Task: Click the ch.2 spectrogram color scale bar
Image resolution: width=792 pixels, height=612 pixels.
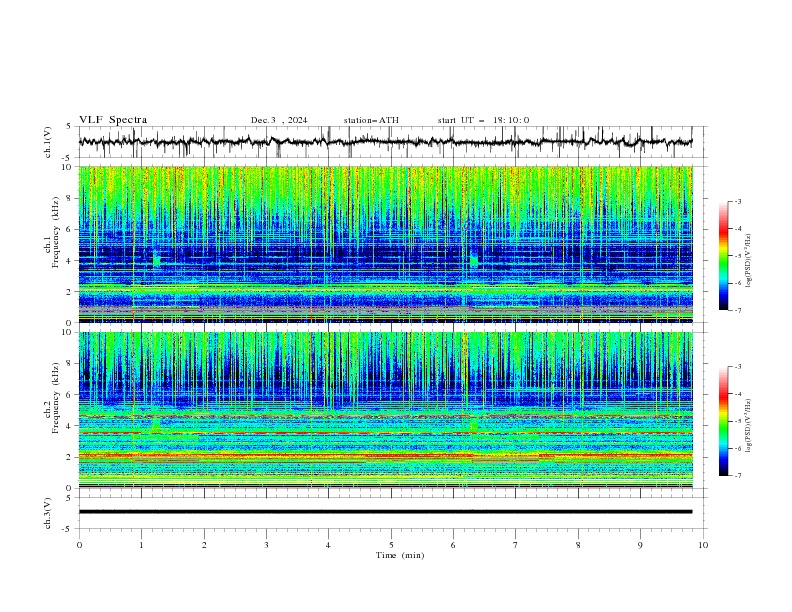Action: point(723,421)
